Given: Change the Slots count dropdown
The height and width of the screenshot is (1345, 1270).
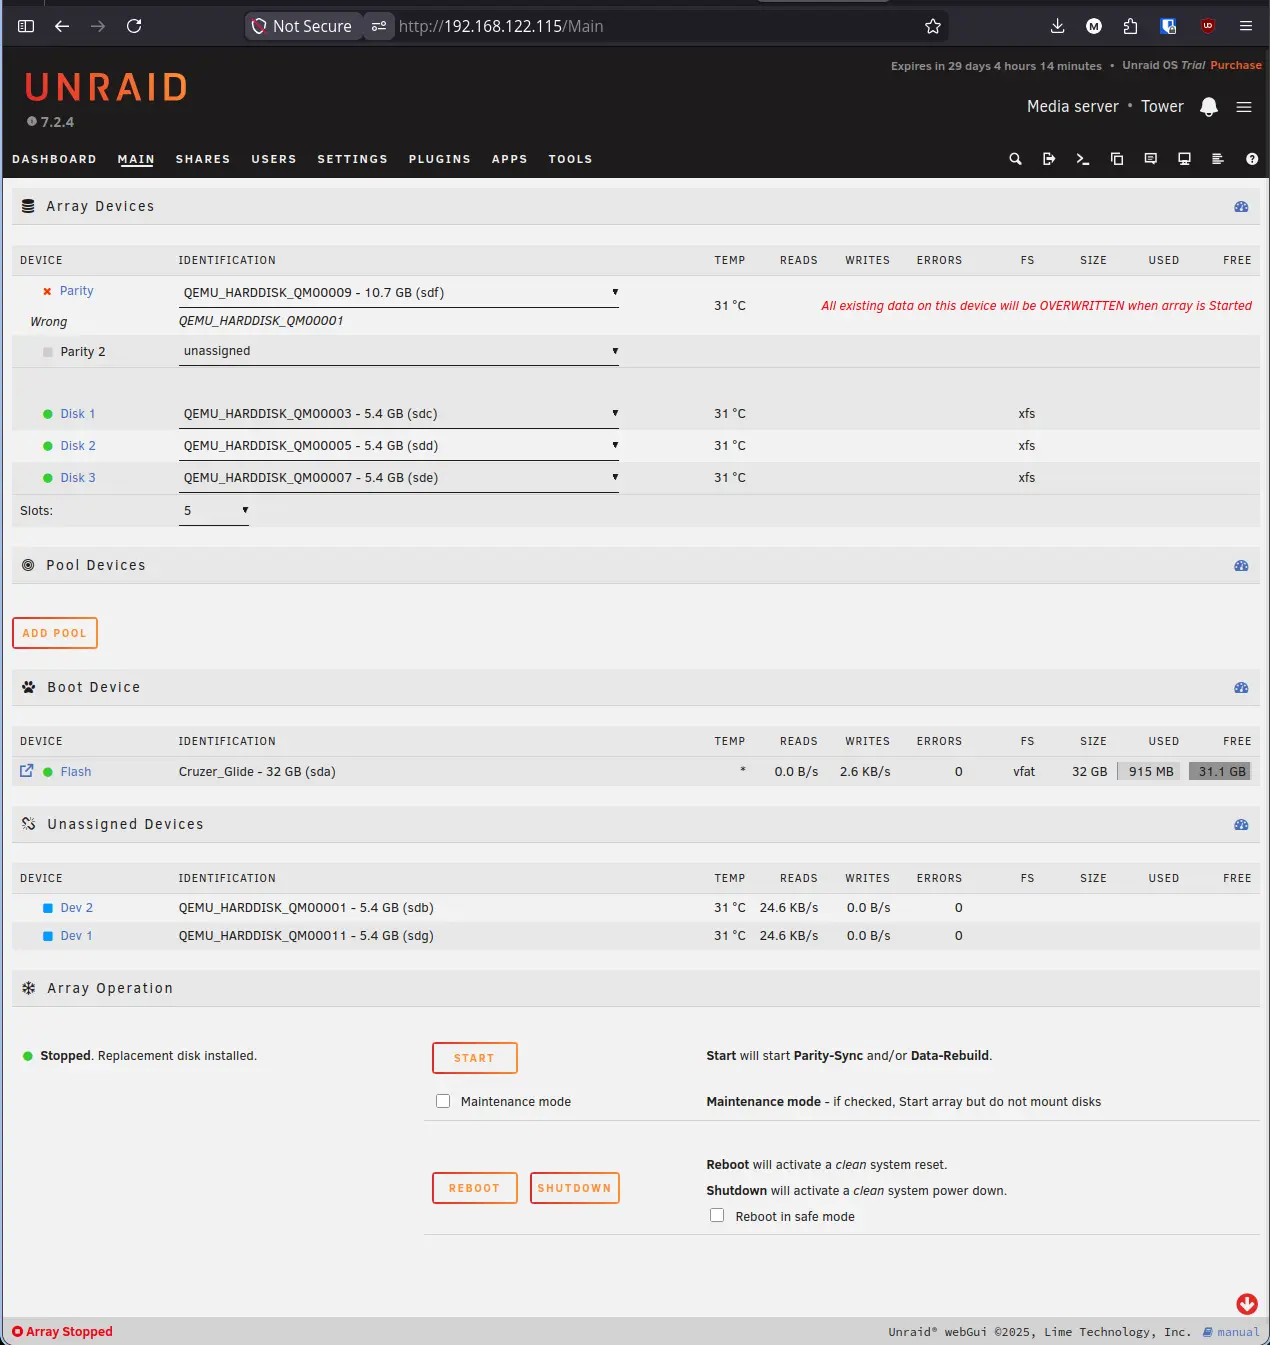Looking at the screenshot, I should click(214, 511).
